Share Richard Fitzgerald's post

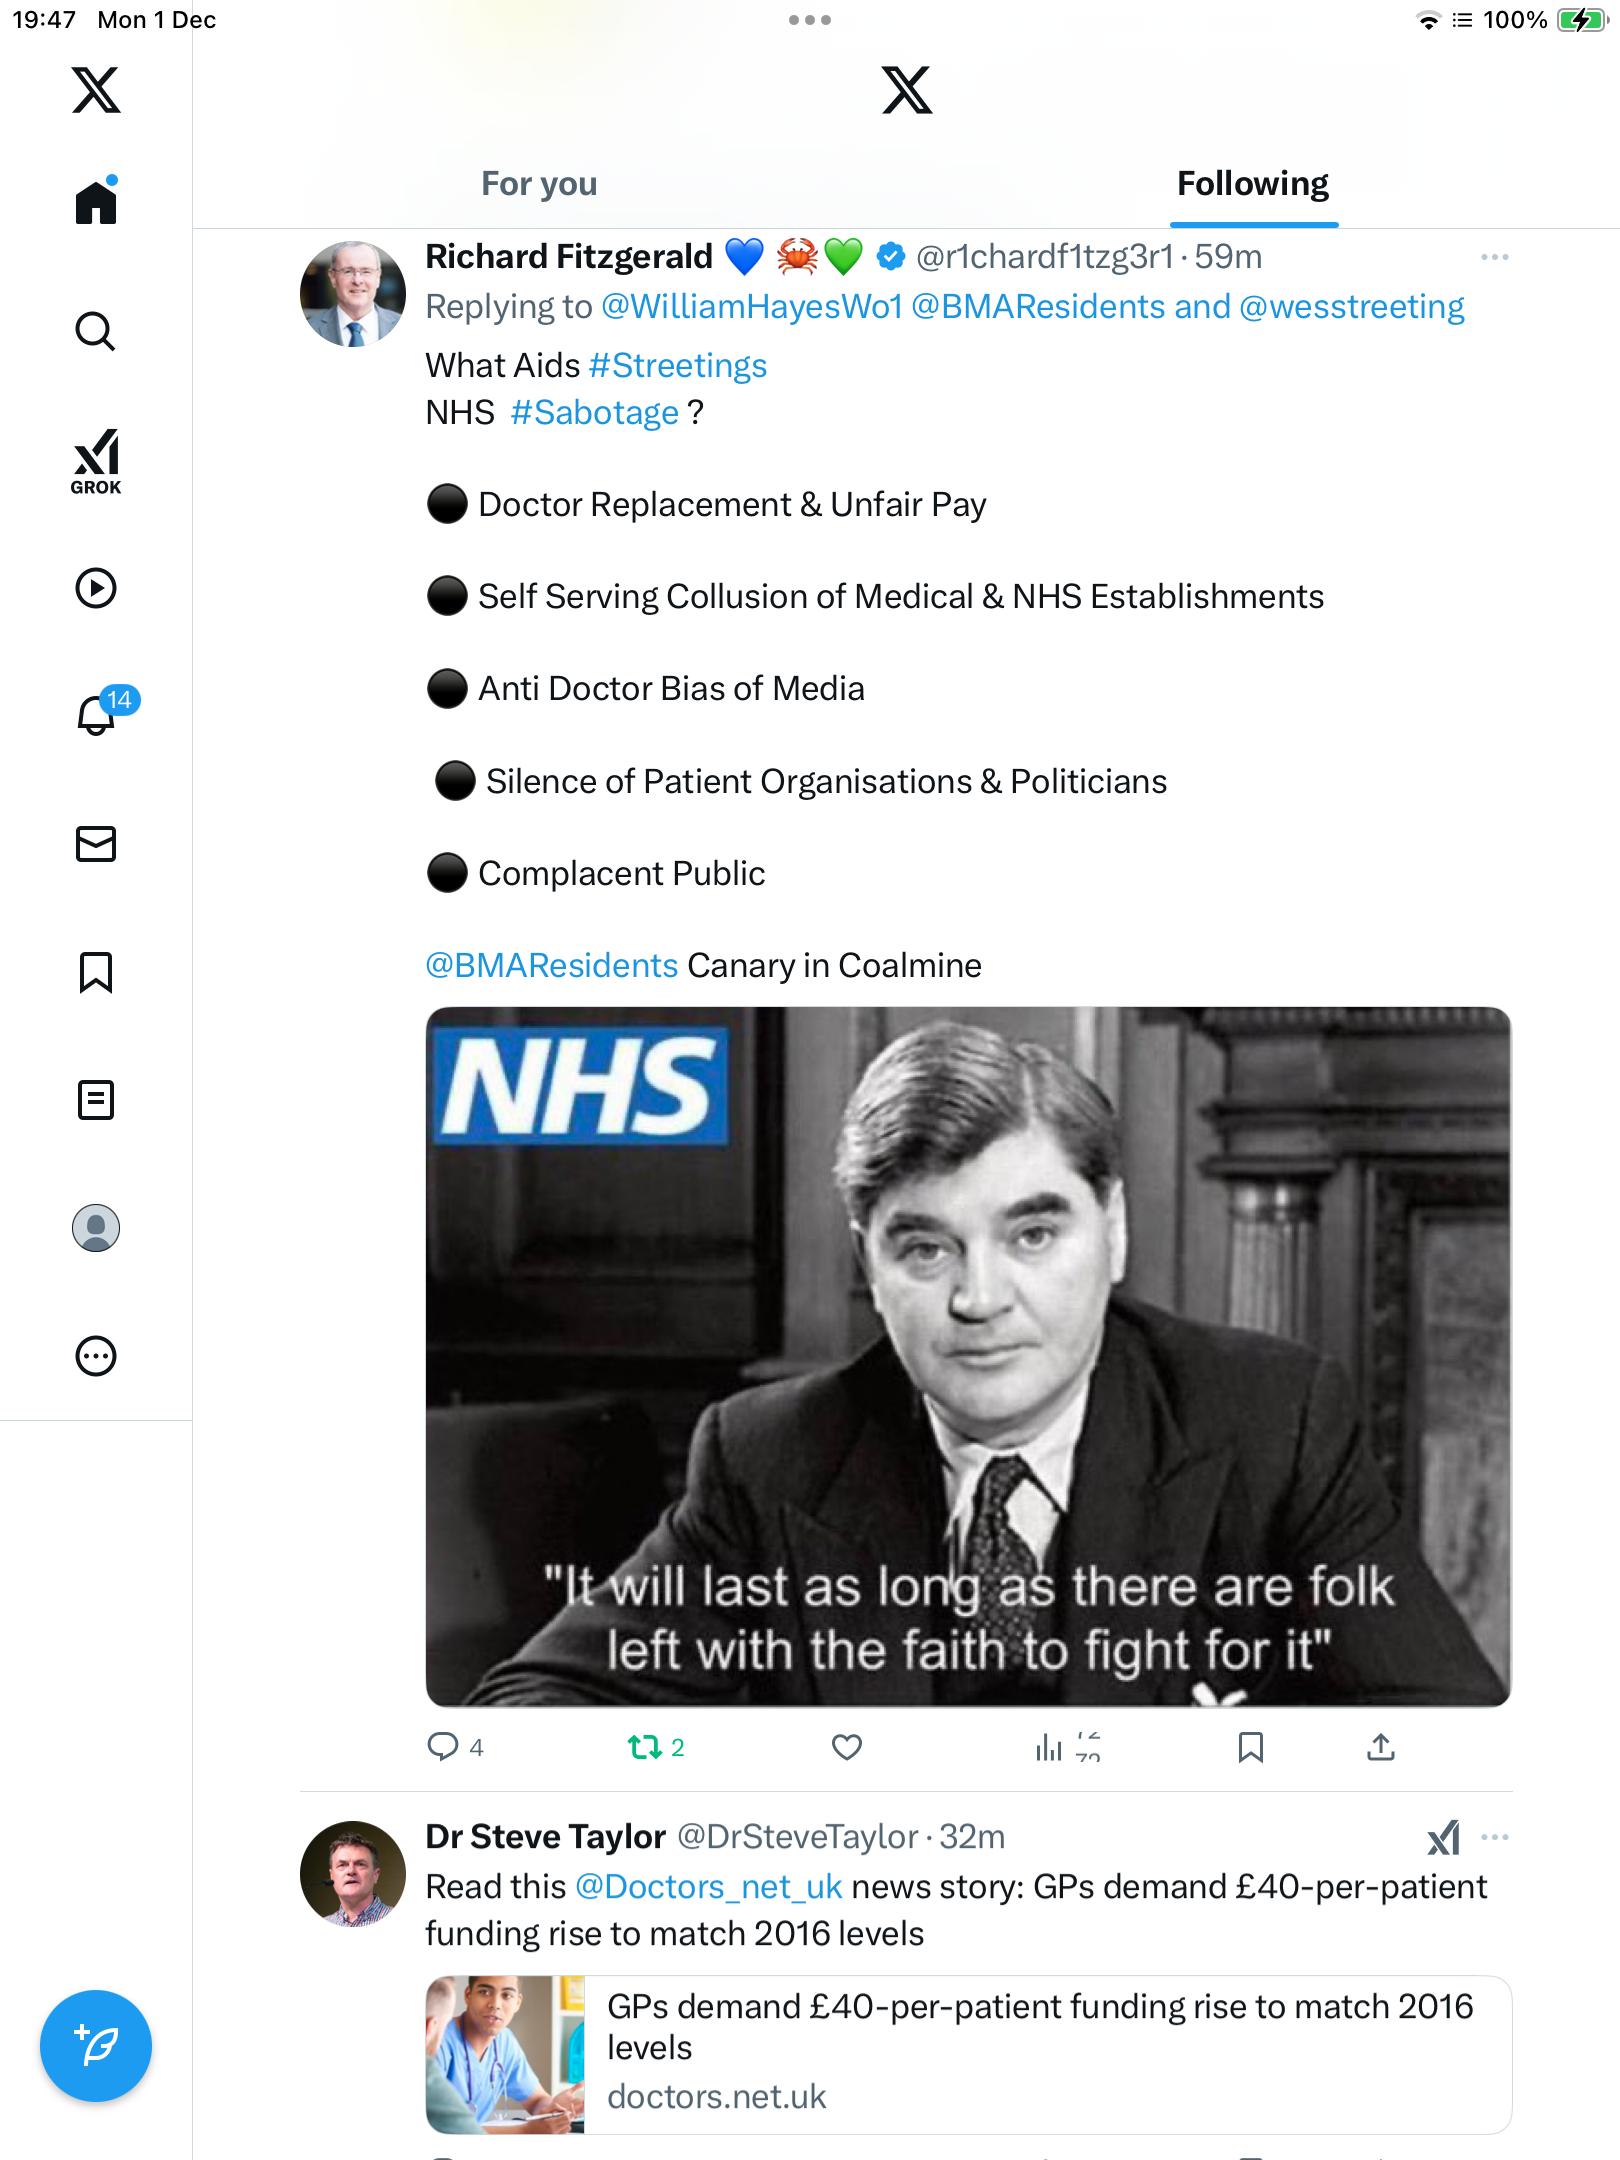coord(1381,1747)
